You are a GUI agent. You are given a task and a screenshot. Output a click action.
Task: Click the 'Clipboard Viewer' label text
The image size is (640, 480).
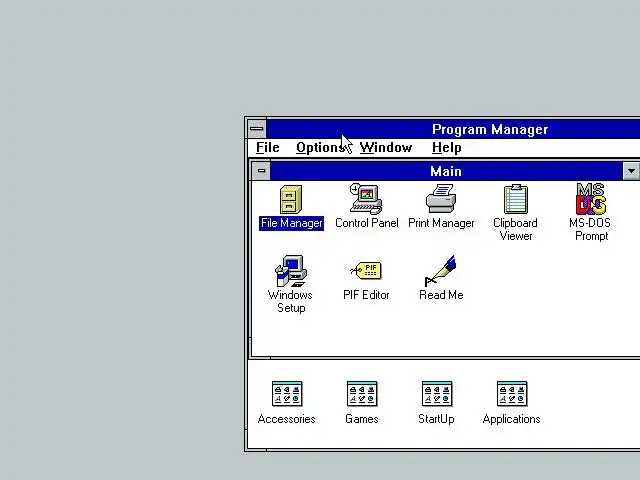[x=516, y=229]
